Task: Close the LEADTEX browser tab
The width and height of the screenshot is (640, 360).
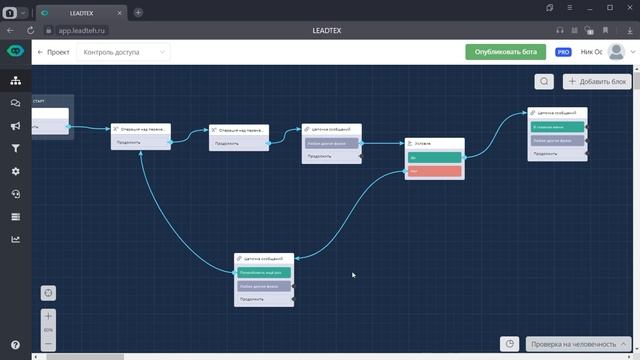Action: [119, 13]
